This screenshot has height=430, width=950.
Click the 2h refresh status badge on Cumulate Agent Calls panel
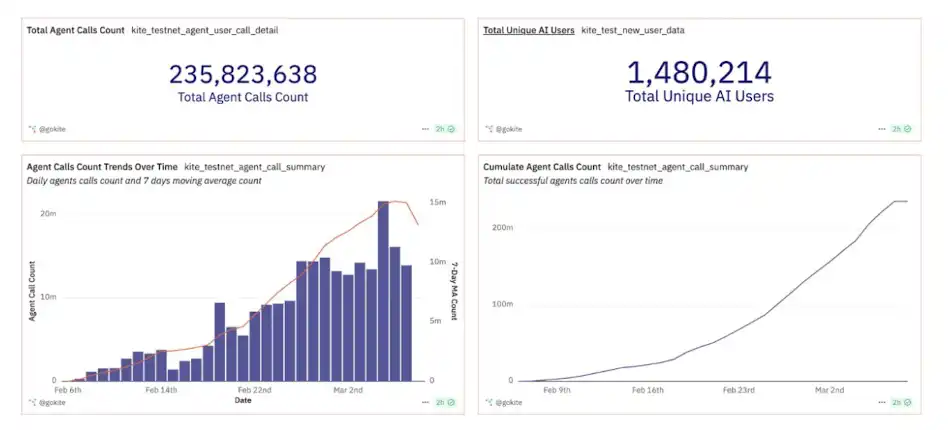click(x=902, y=402)
